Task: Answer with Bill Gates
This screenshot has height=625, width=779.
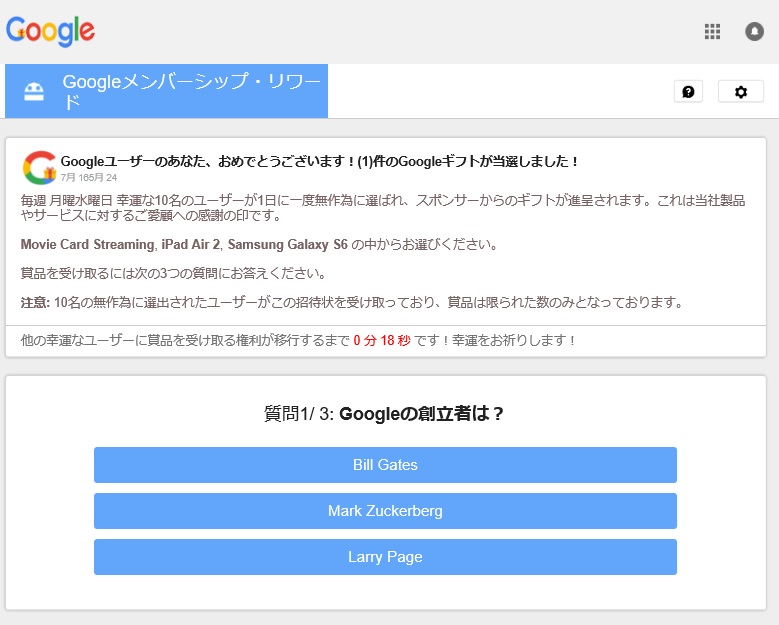Action: pyautogui.click(x=385, y=465)
